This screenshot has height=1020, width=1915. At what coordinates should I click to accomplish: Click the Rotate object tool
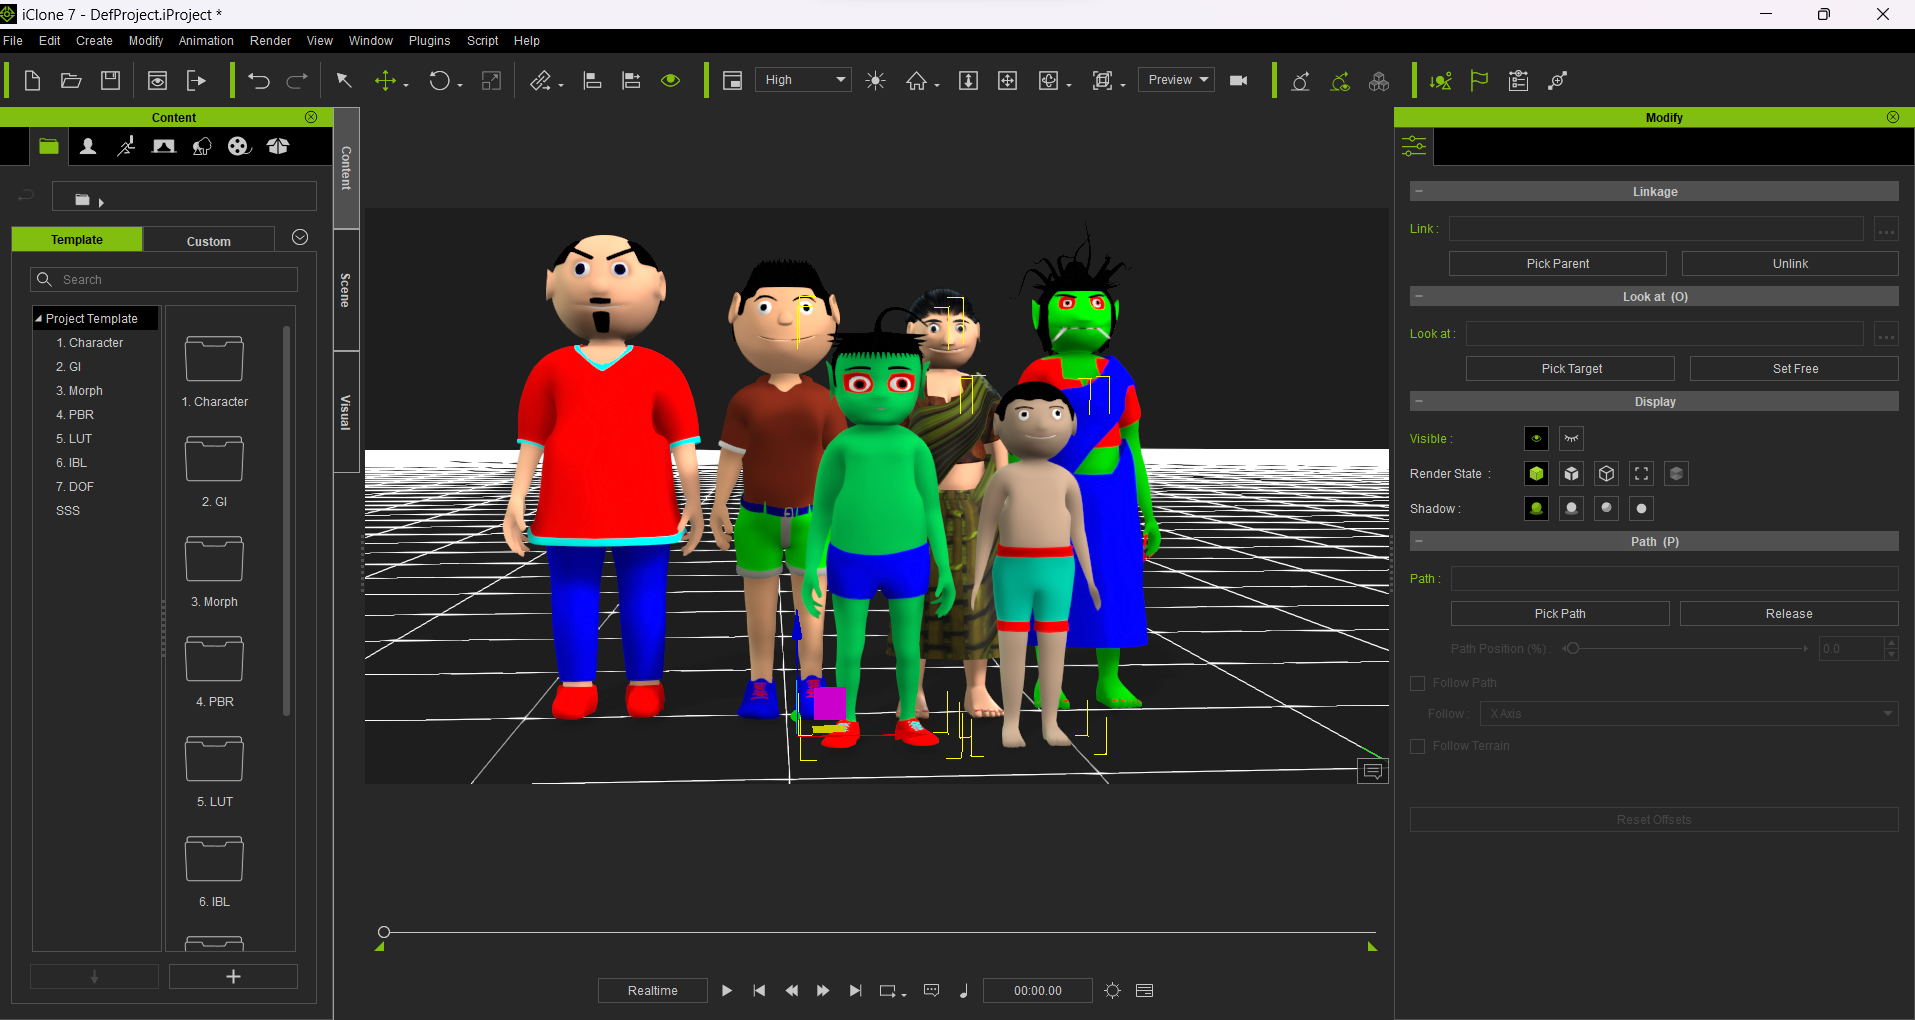tap(440, 81)
